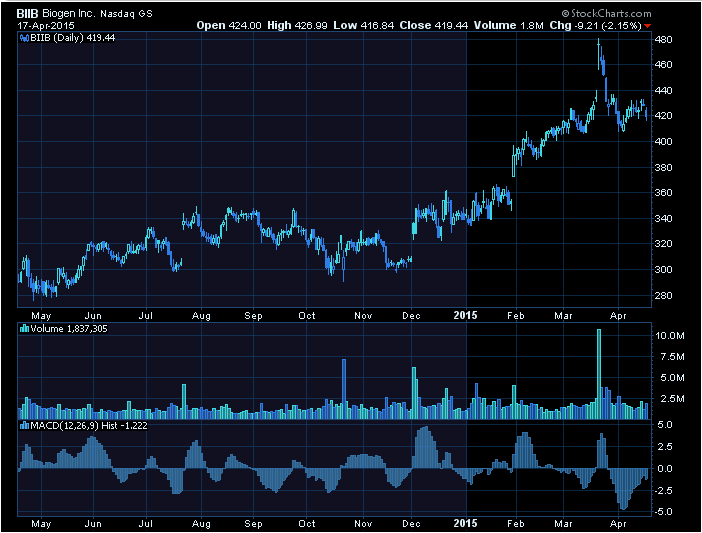Click the tallest volume bar above 10.0M
This screenshot has width=702, height=533.
pyautogui.click(x=599, y=374)
